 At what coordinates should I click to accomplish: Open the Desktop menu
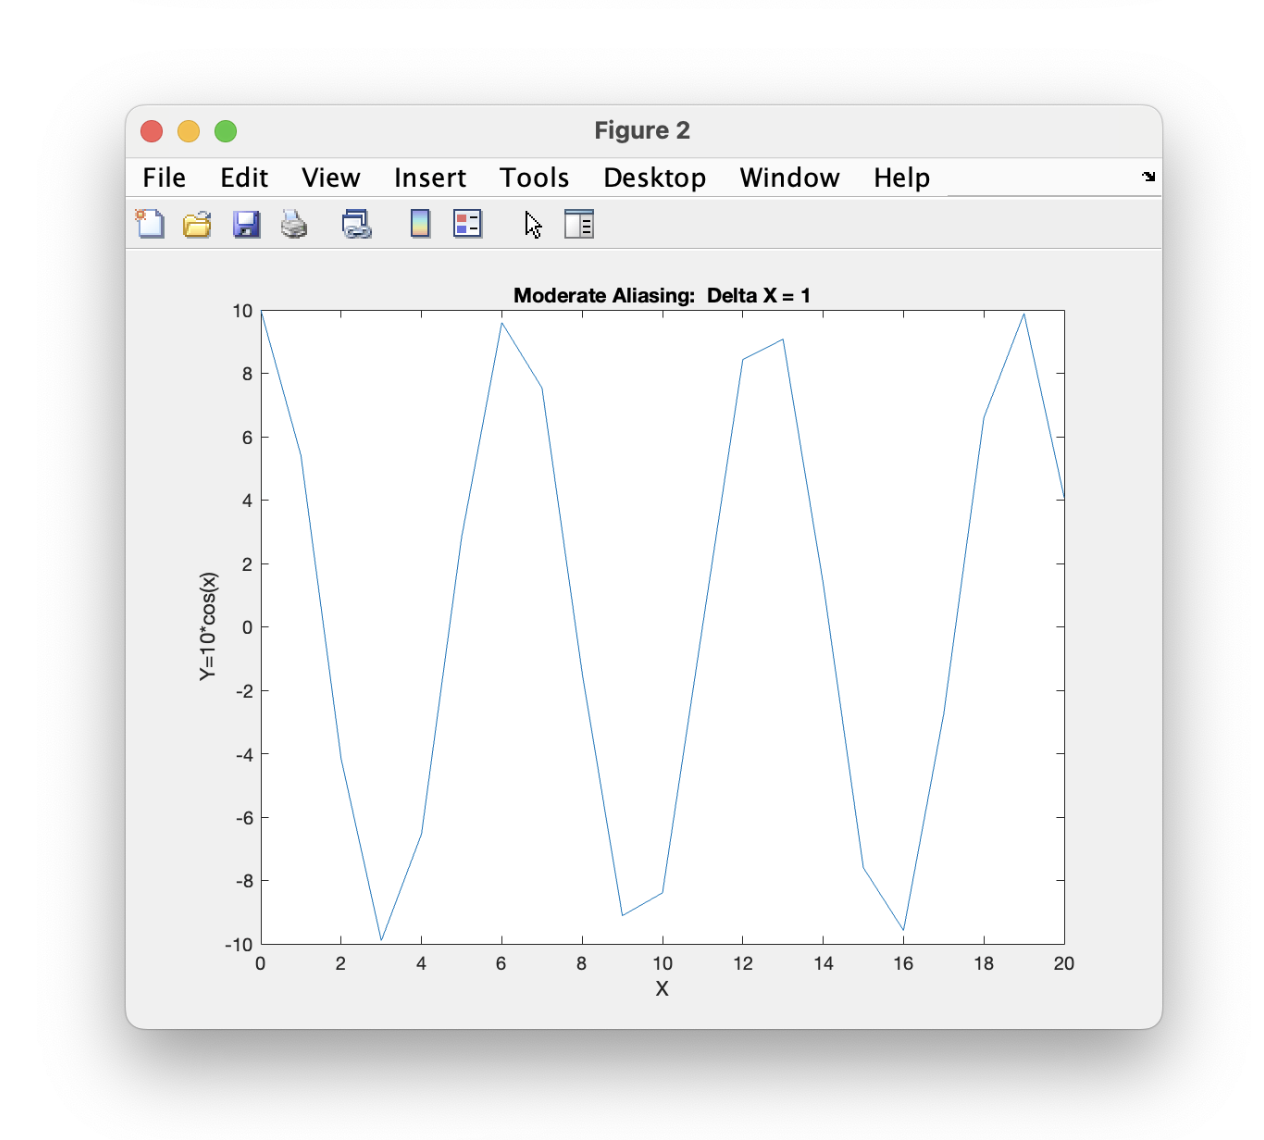pyautogui.click(x=654, y=177)
